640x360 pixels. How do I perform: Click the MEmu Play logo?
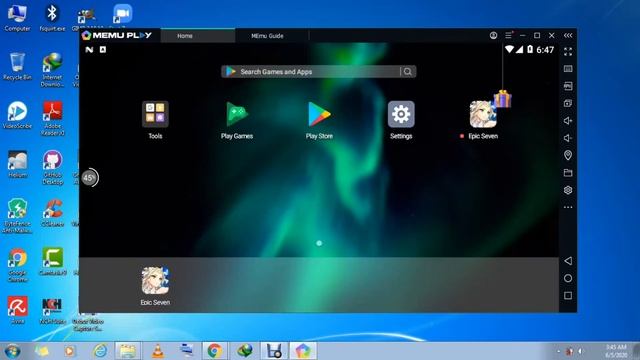pyautogui.click(x=117, y=36)
